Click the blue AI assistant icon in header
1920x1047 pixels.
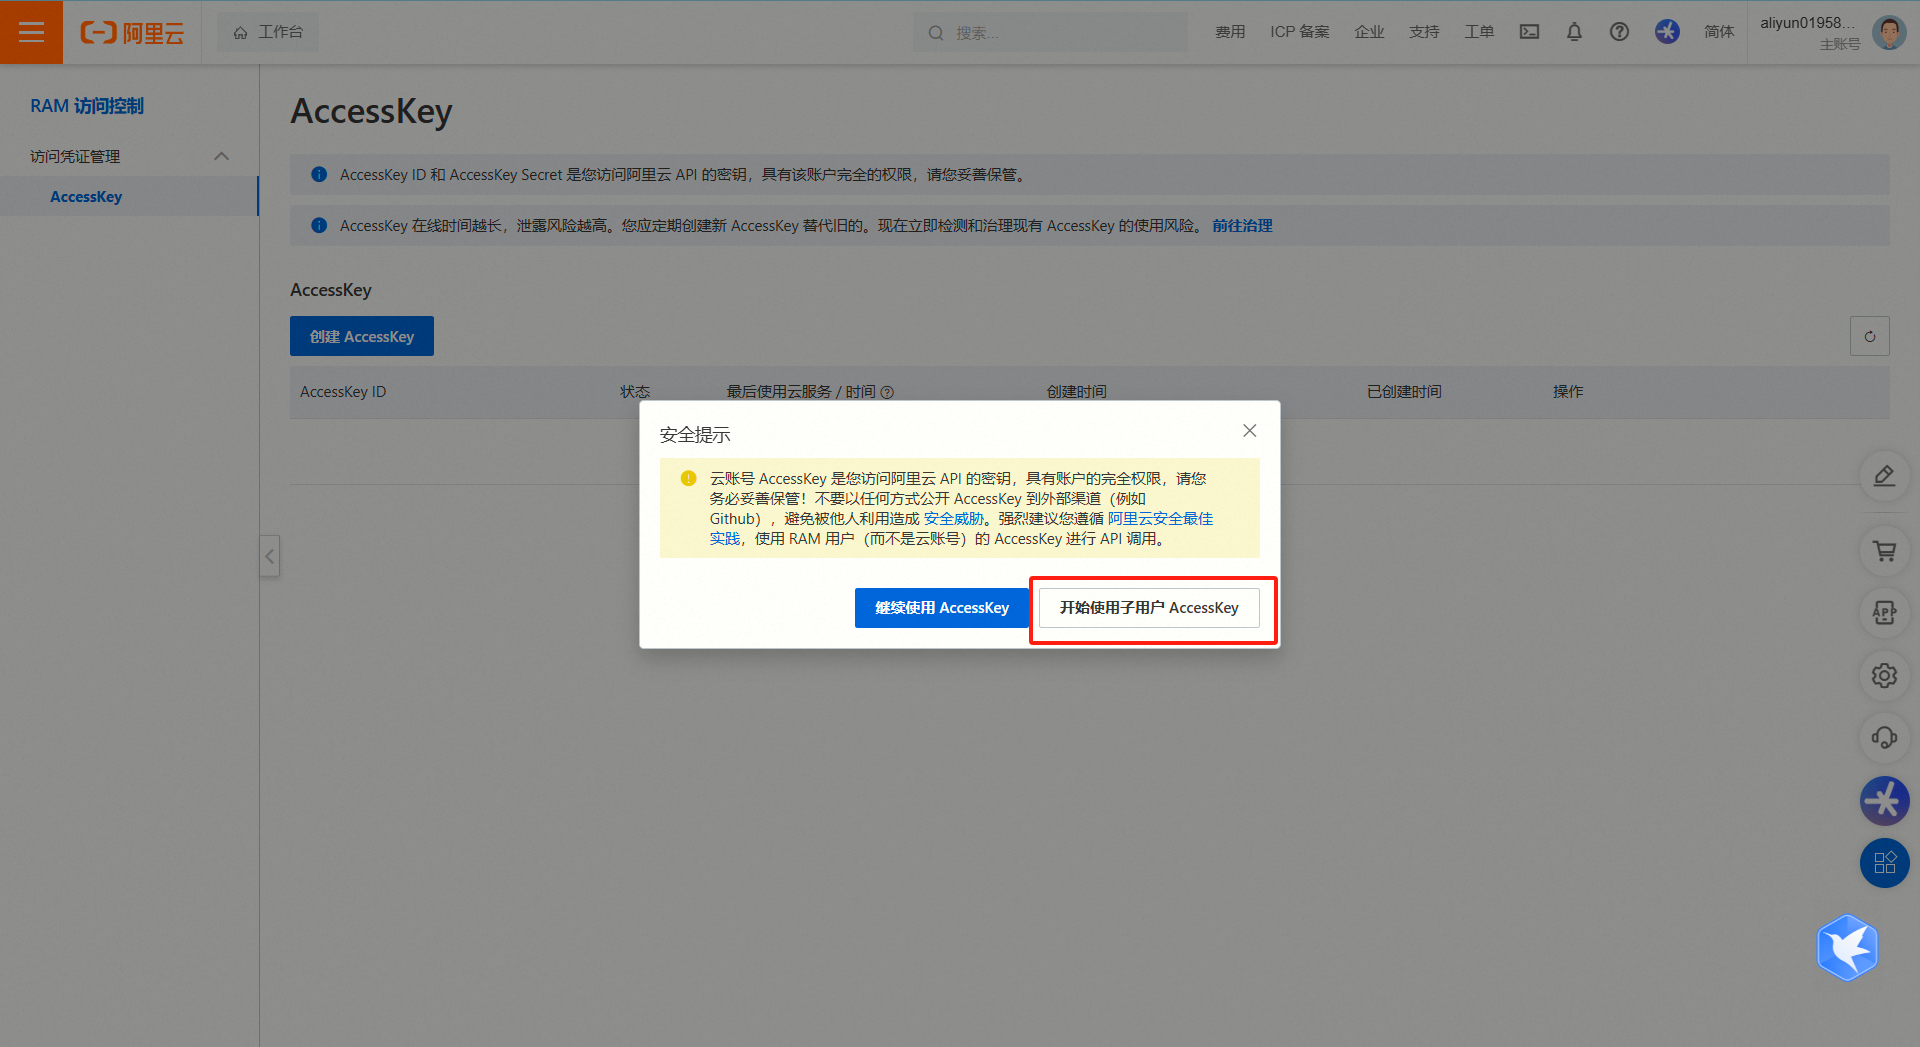[1667, 32]
